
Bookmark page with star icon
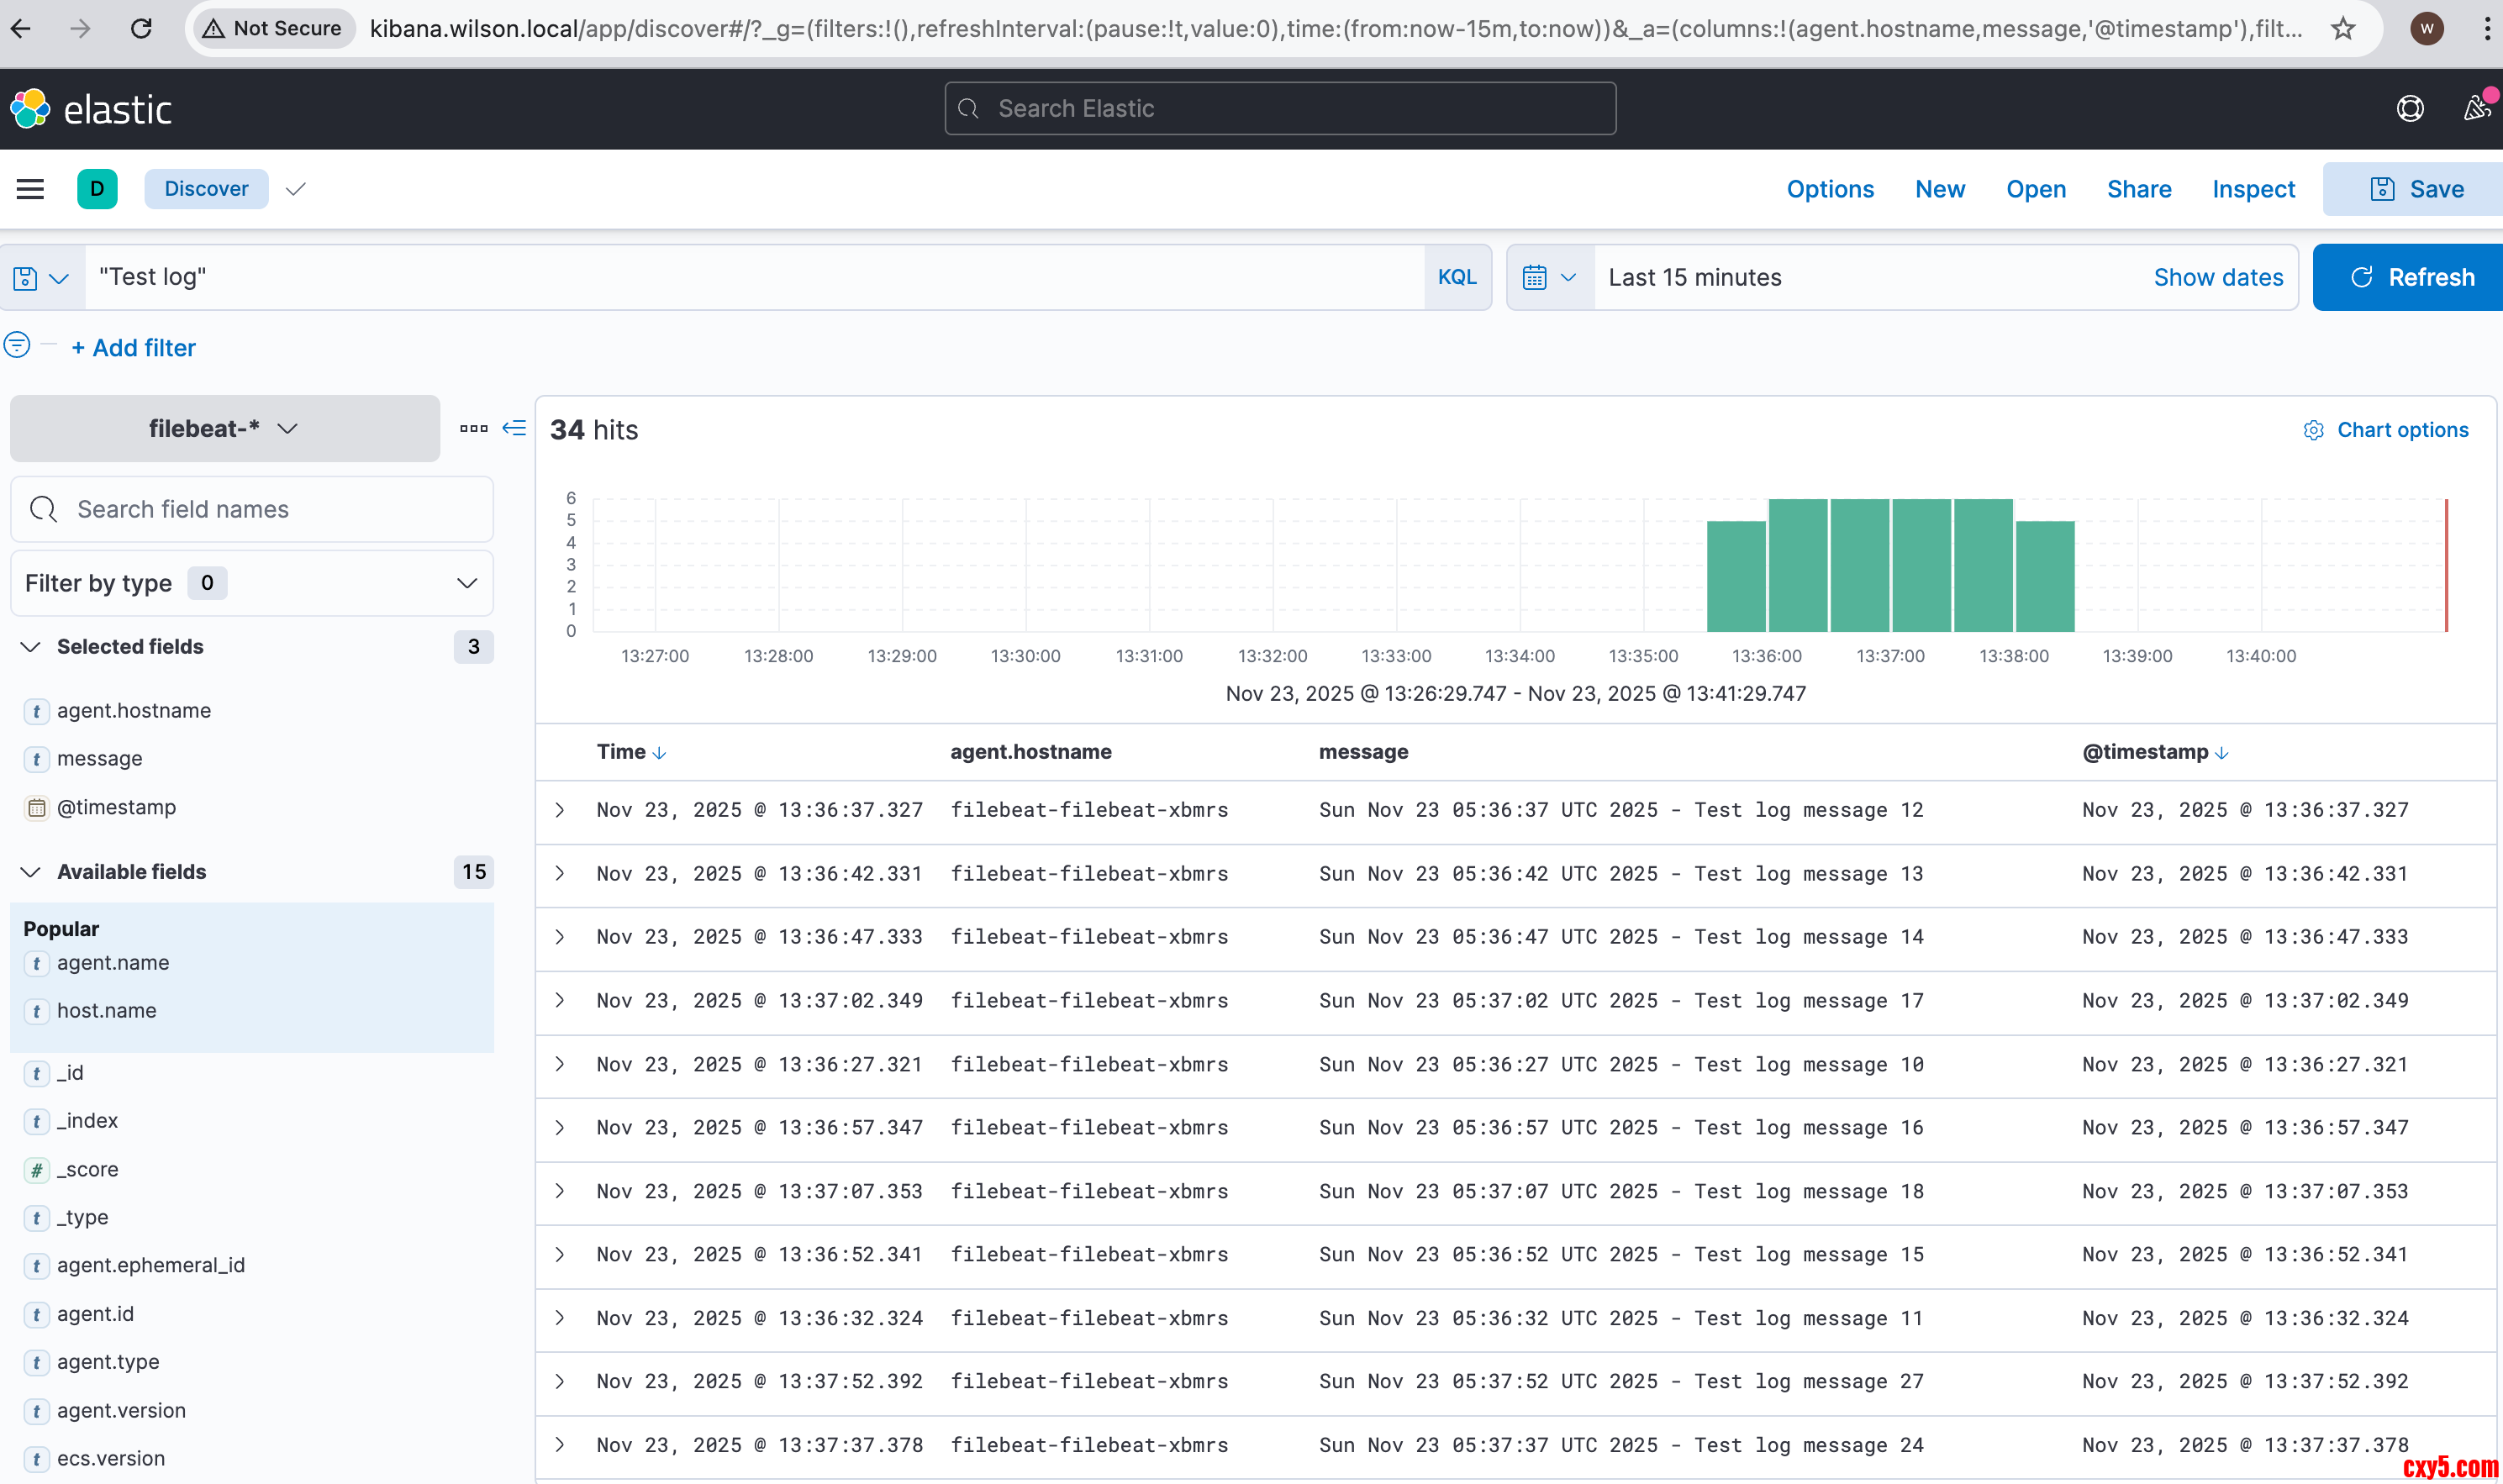click(2343, 28)
